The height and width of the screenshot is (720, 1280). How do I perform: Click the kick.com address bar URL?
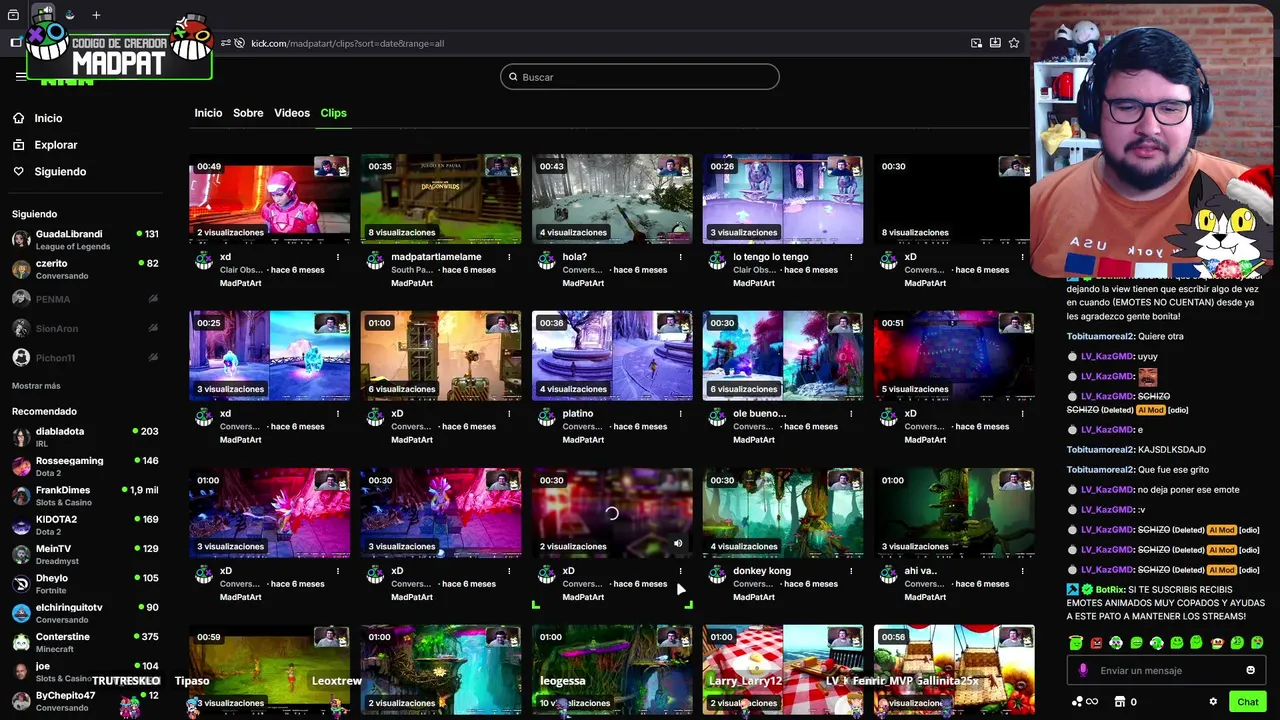point(347,43)
